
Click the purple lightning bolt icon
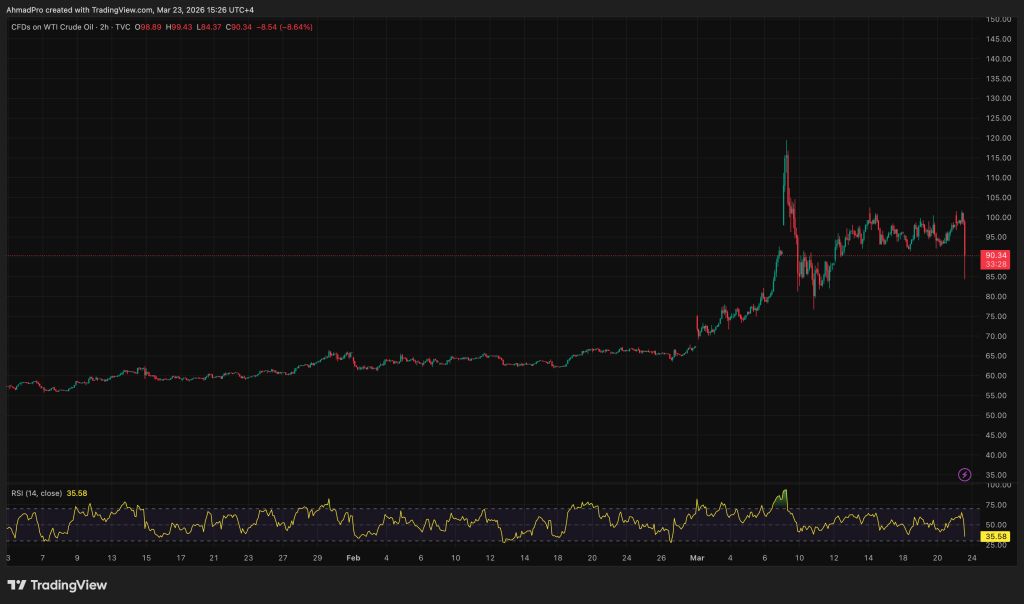pyautogui.click(x=964, y=476)
